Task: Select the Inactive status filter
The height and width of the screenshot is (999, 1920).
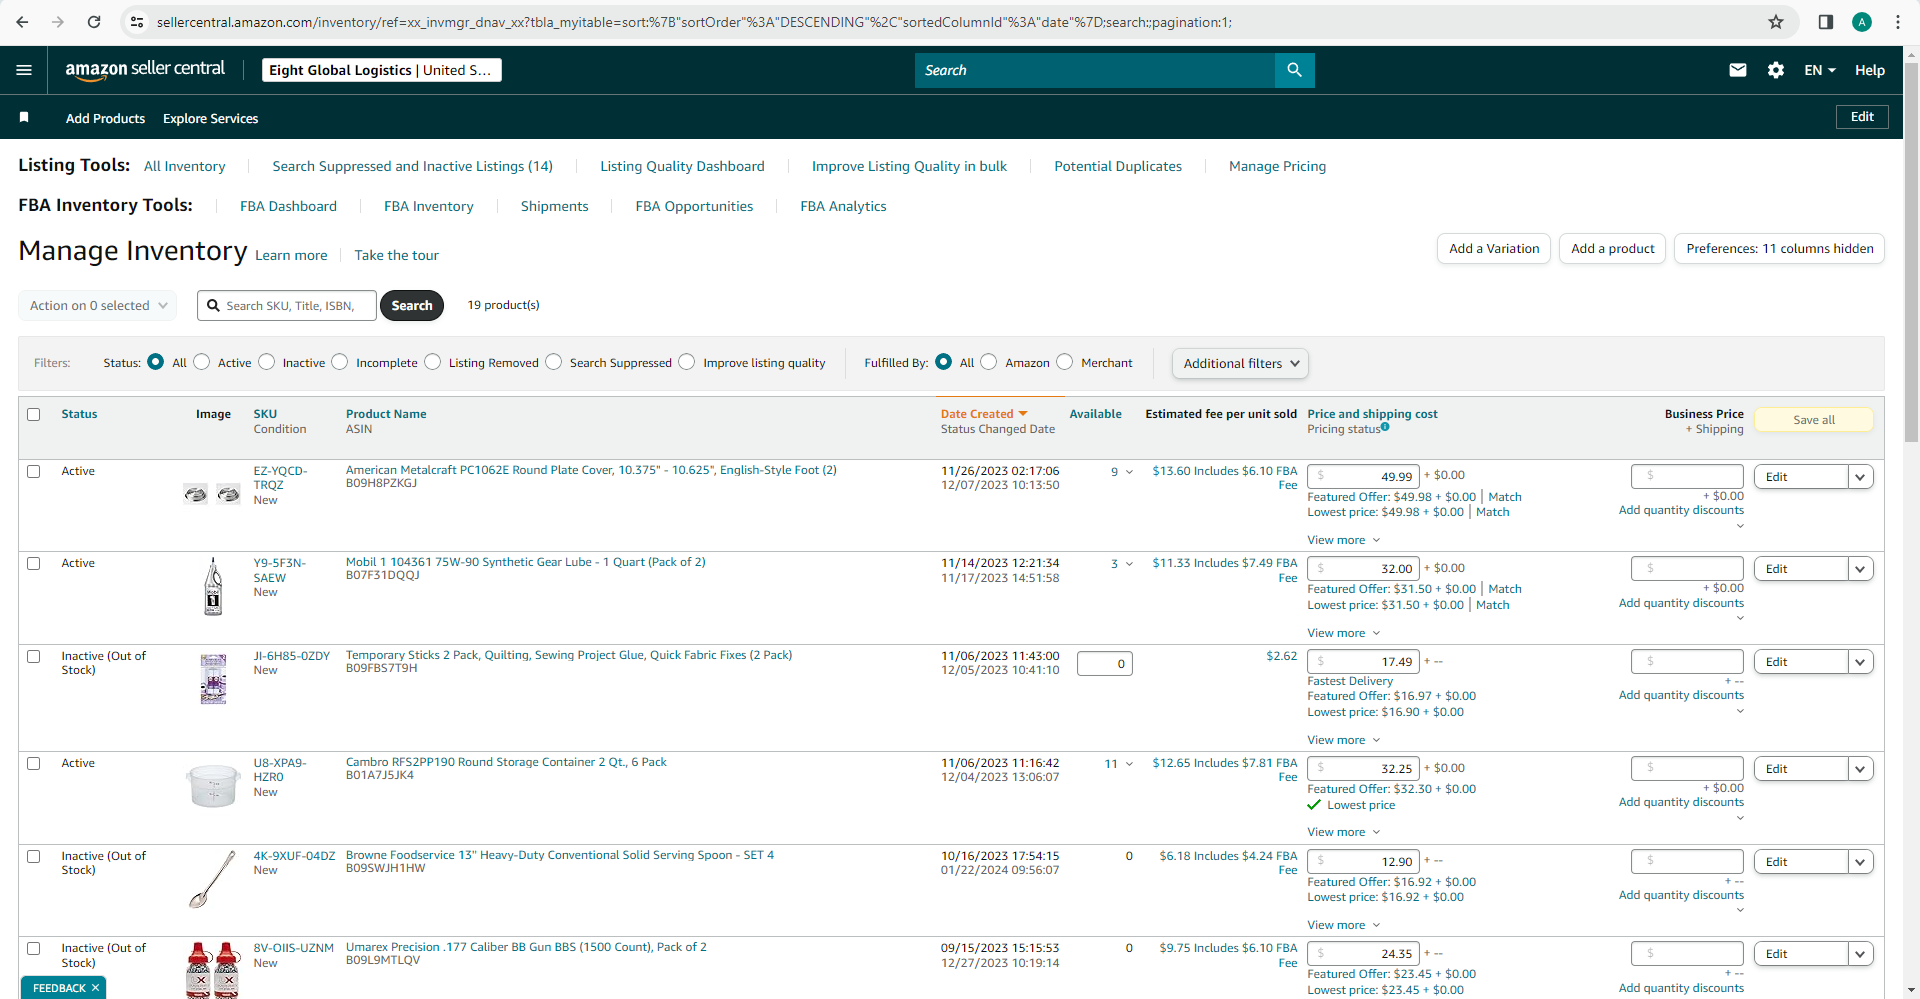Action: (267, 362)
